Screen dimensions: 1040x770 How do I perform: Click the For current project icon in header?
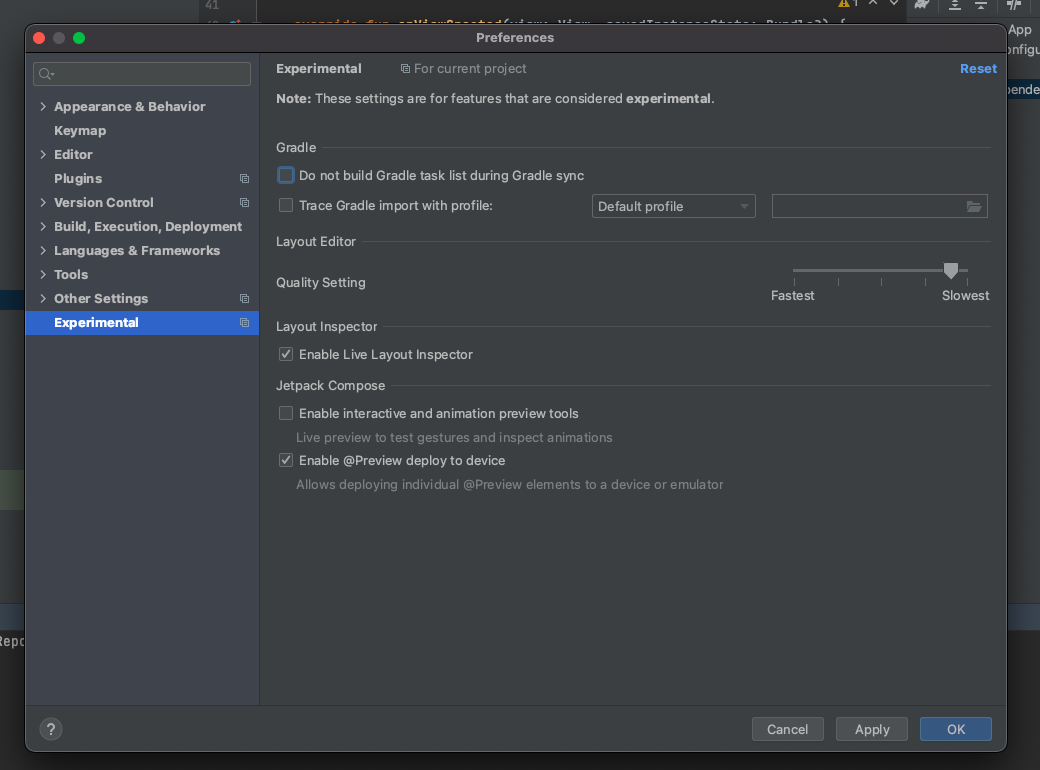tap(405, 69)
